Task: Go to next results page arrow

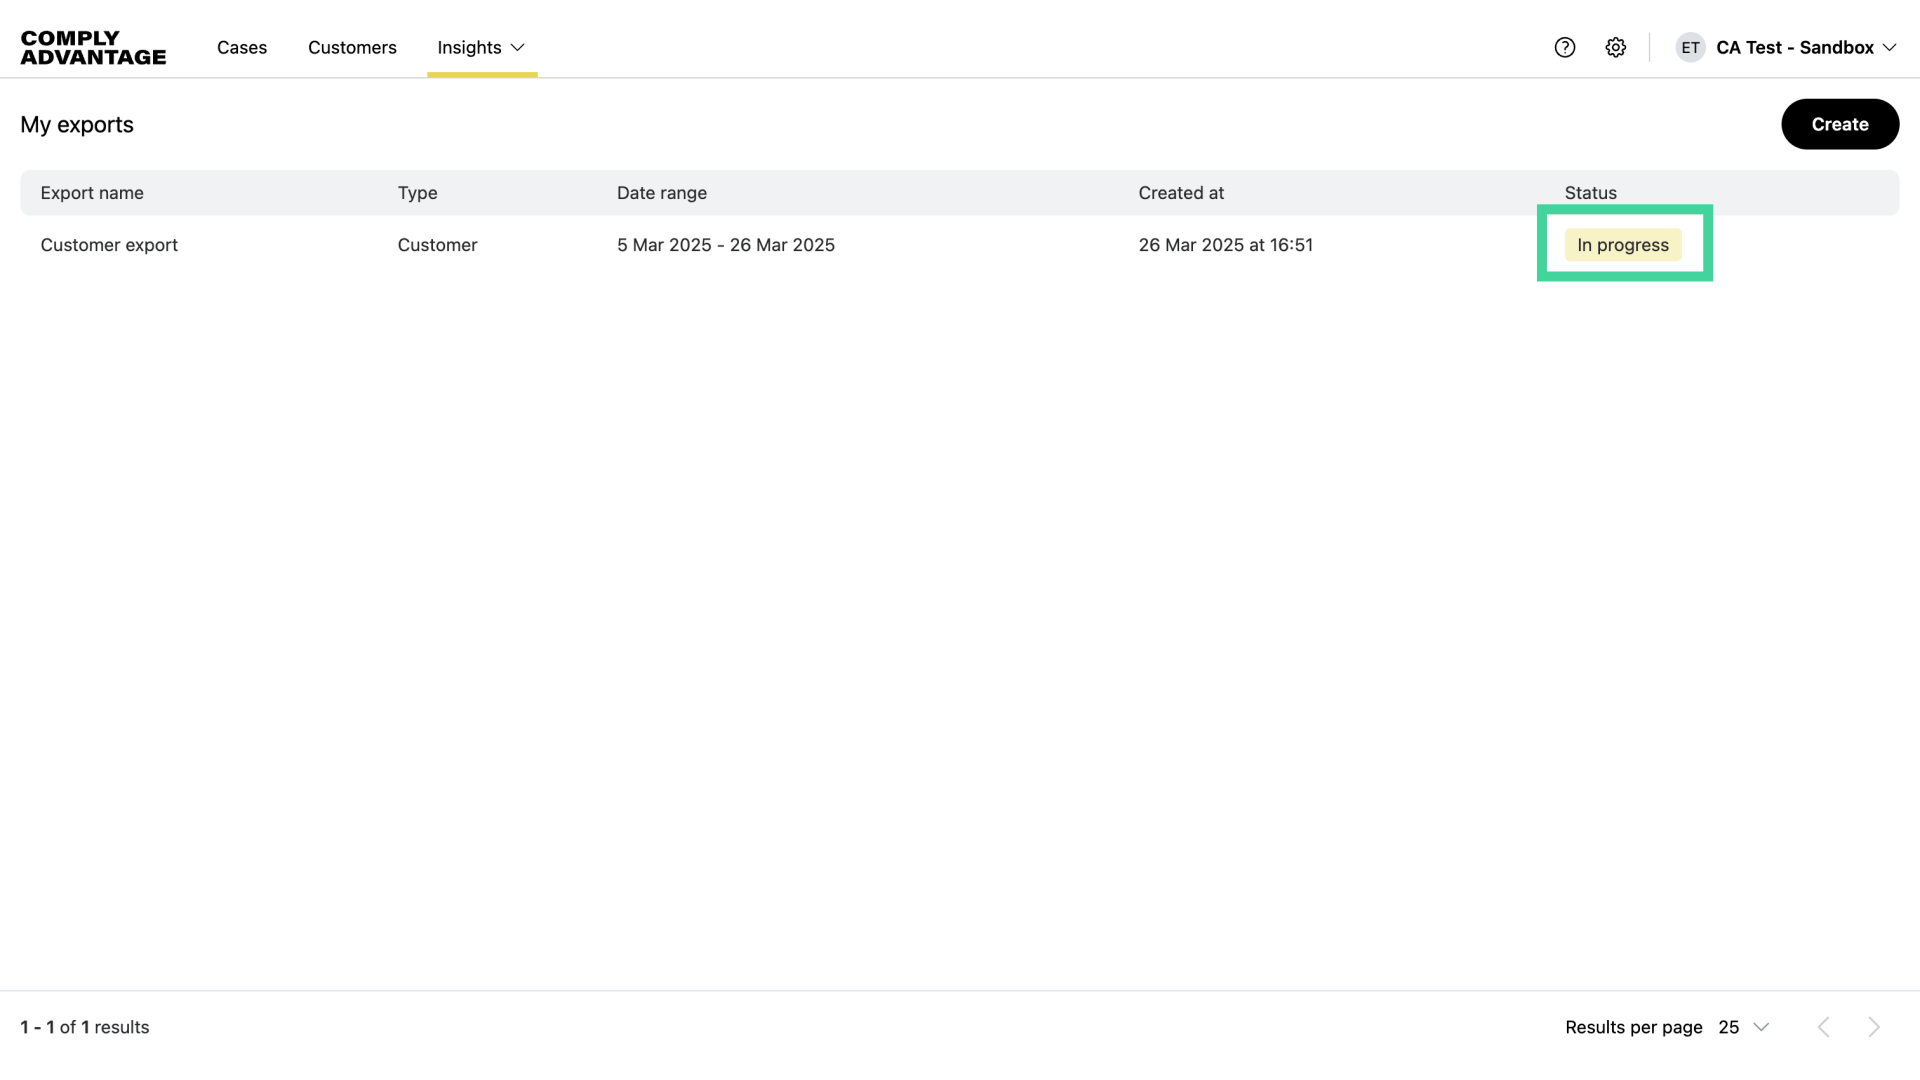Action: tap(1874, 1027)
